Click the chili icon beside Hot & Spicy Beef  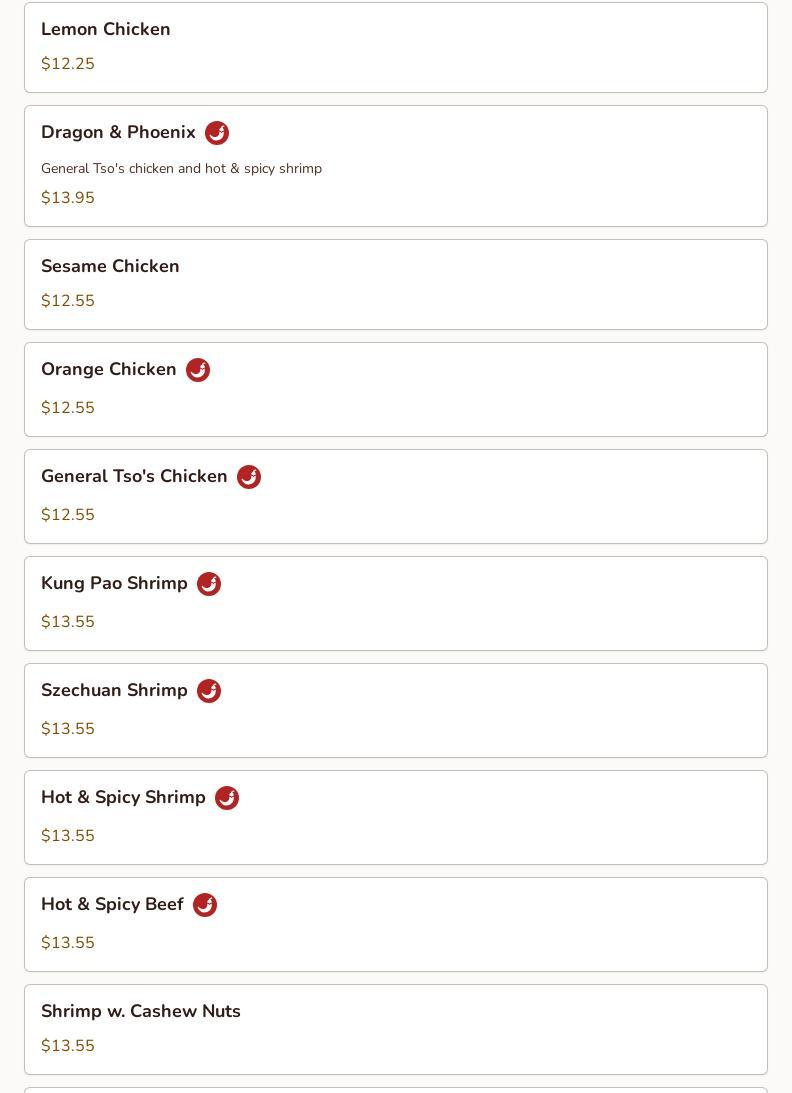click(205, 905)
